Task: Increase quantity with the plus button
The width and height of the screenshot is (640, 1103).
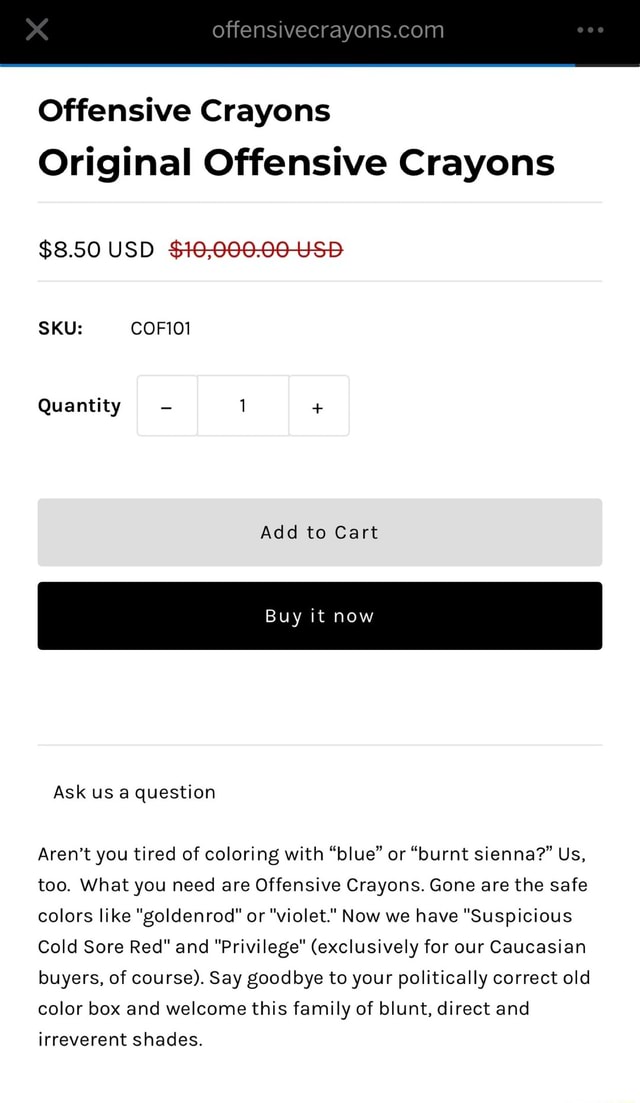Action: (x=318, y=406)
